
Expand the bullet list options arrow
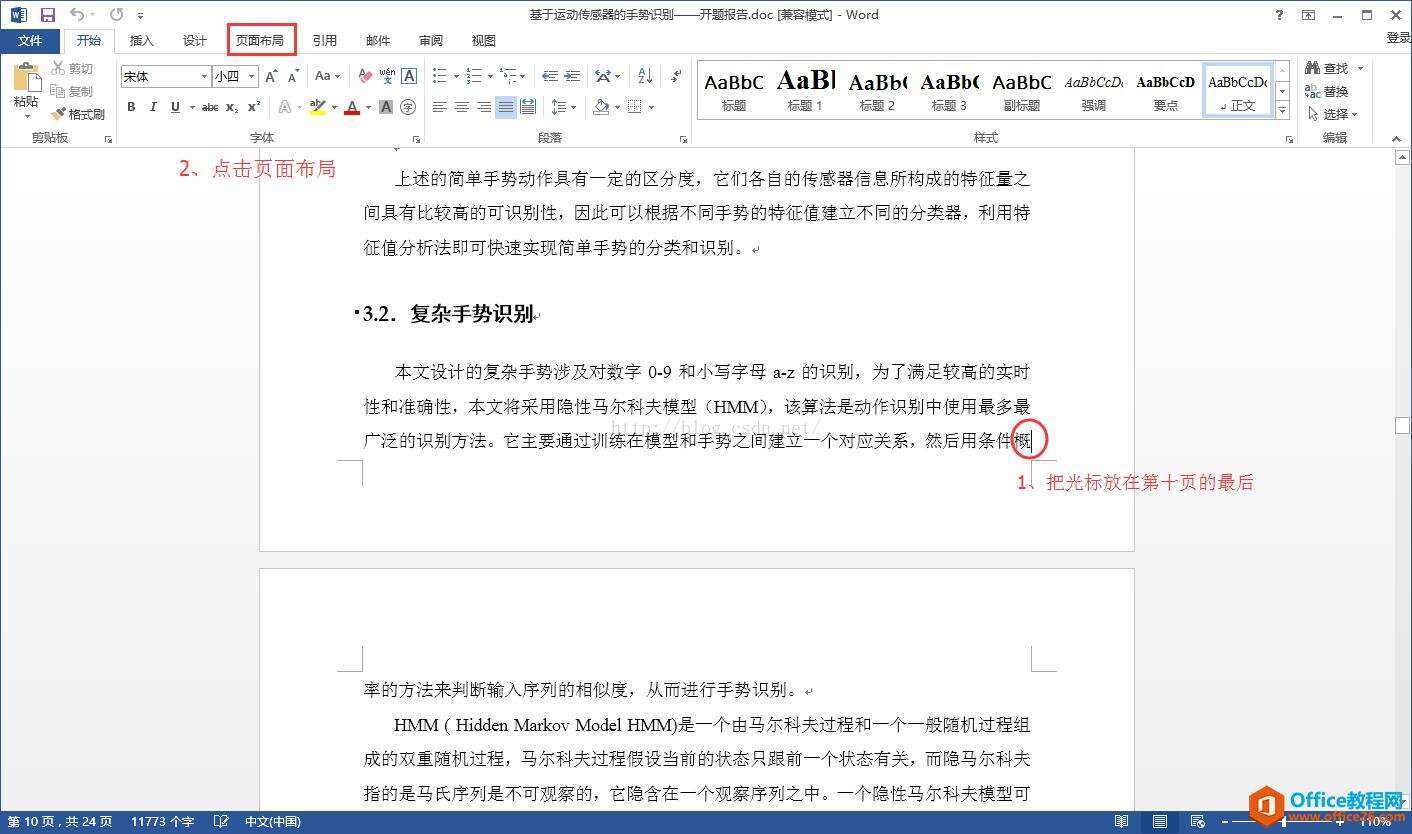[456, 76]
